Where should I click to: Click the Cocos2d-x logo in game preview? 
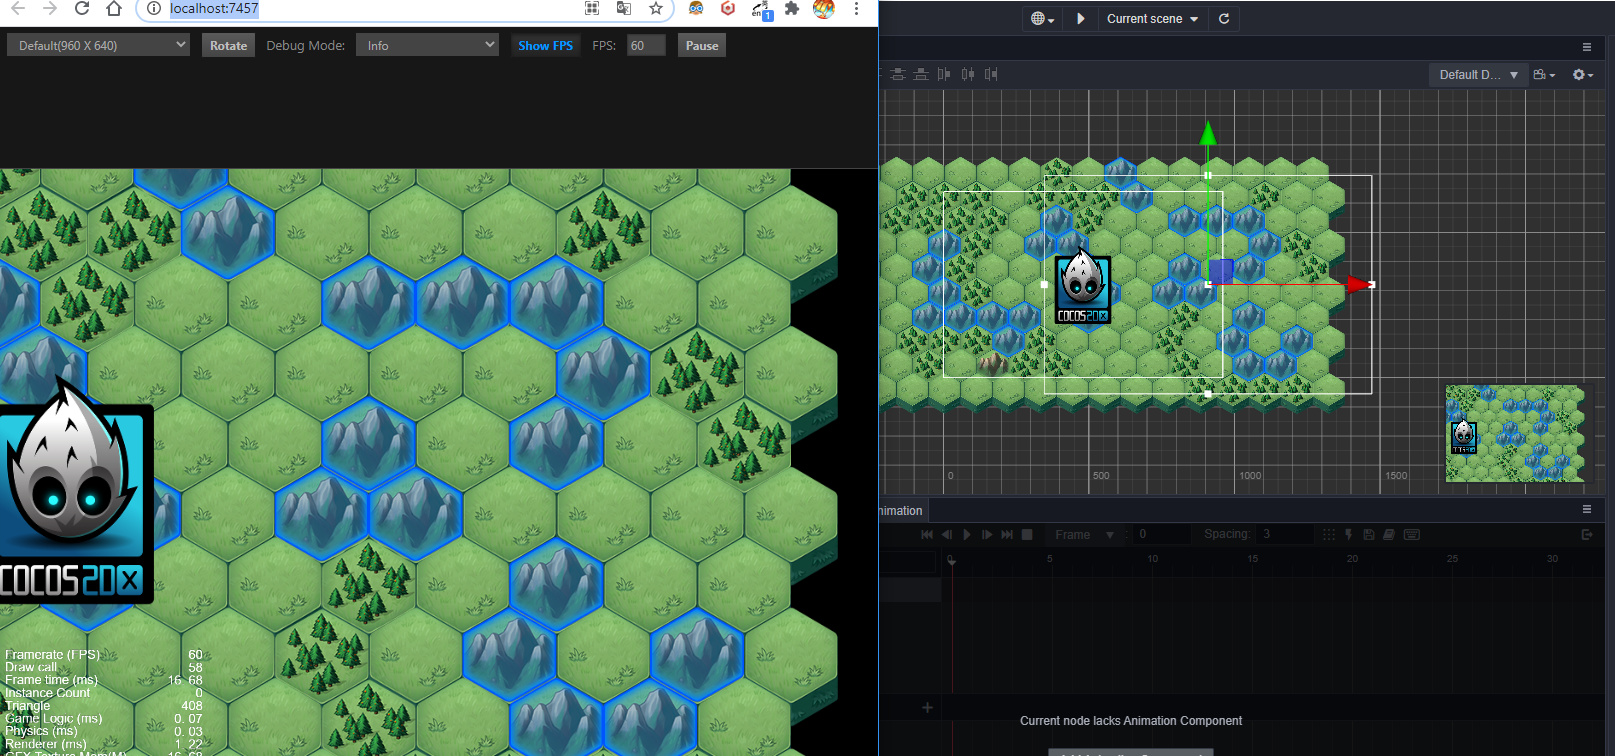coord(74,491)
